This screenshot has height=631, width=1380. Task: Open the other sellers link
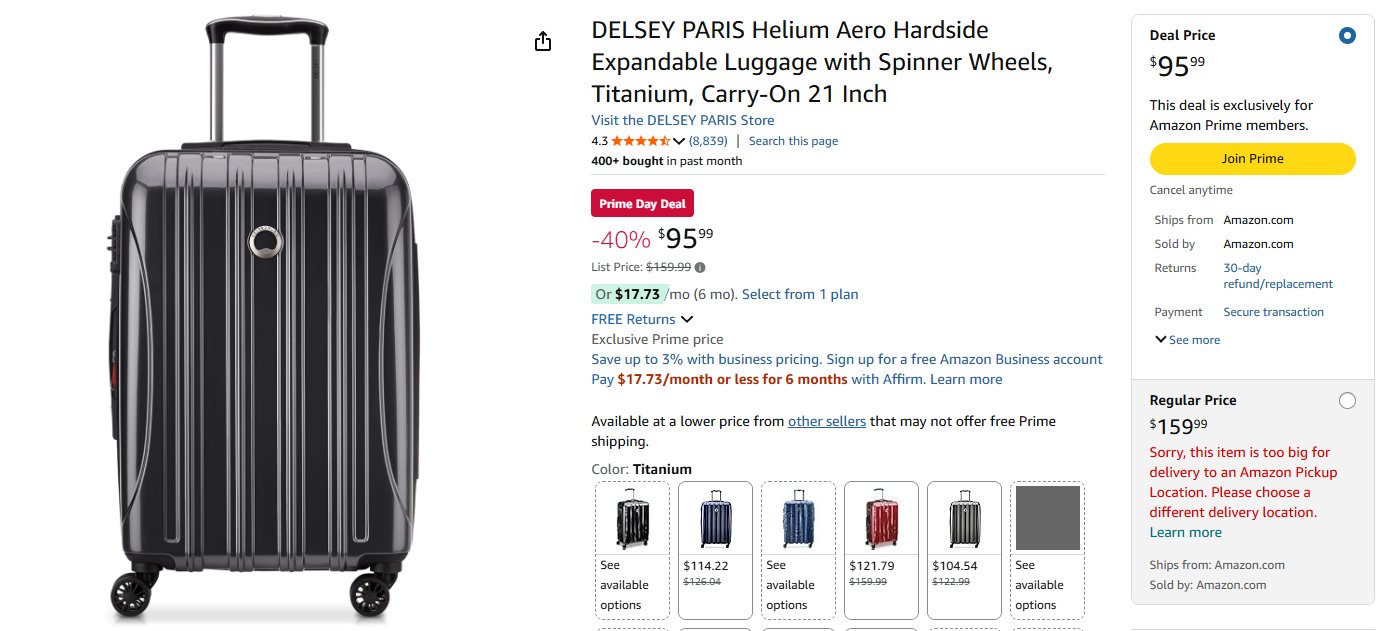[x=827, y=421]
